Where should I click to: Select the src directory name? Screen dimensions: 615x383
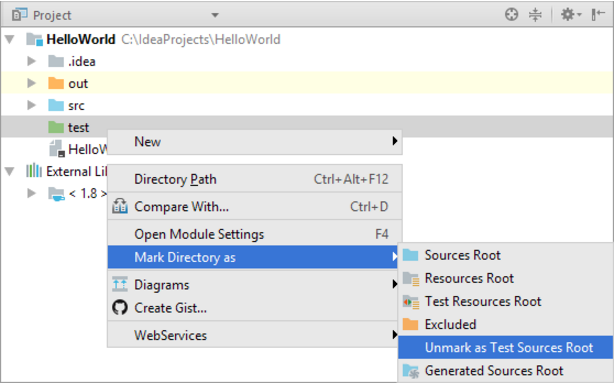(76, 106)
